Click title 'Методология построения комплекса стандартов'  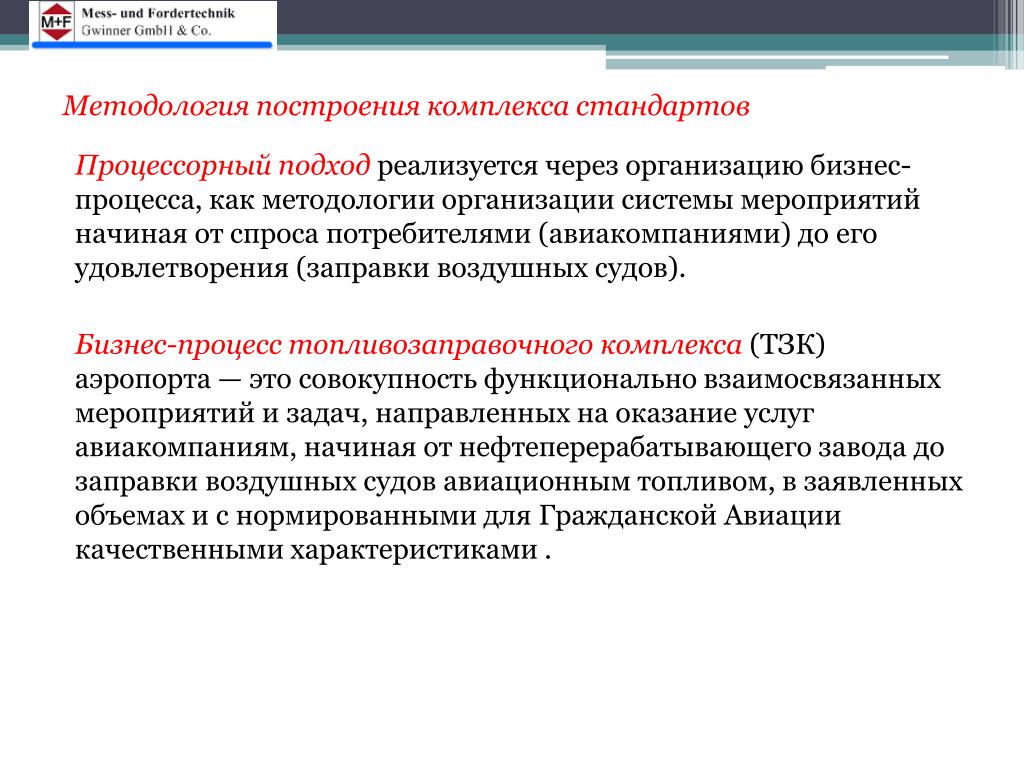coord(406,106)
